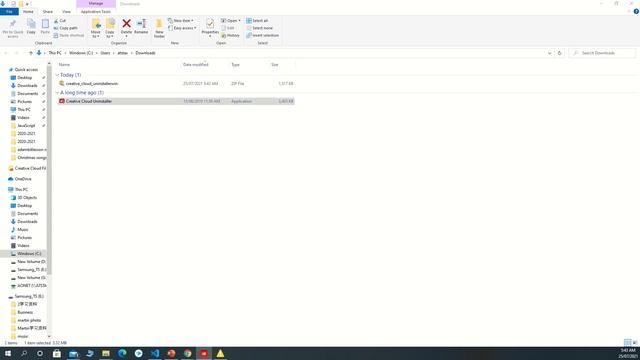
Task: Open the File tab
Action: coord(9,11)
